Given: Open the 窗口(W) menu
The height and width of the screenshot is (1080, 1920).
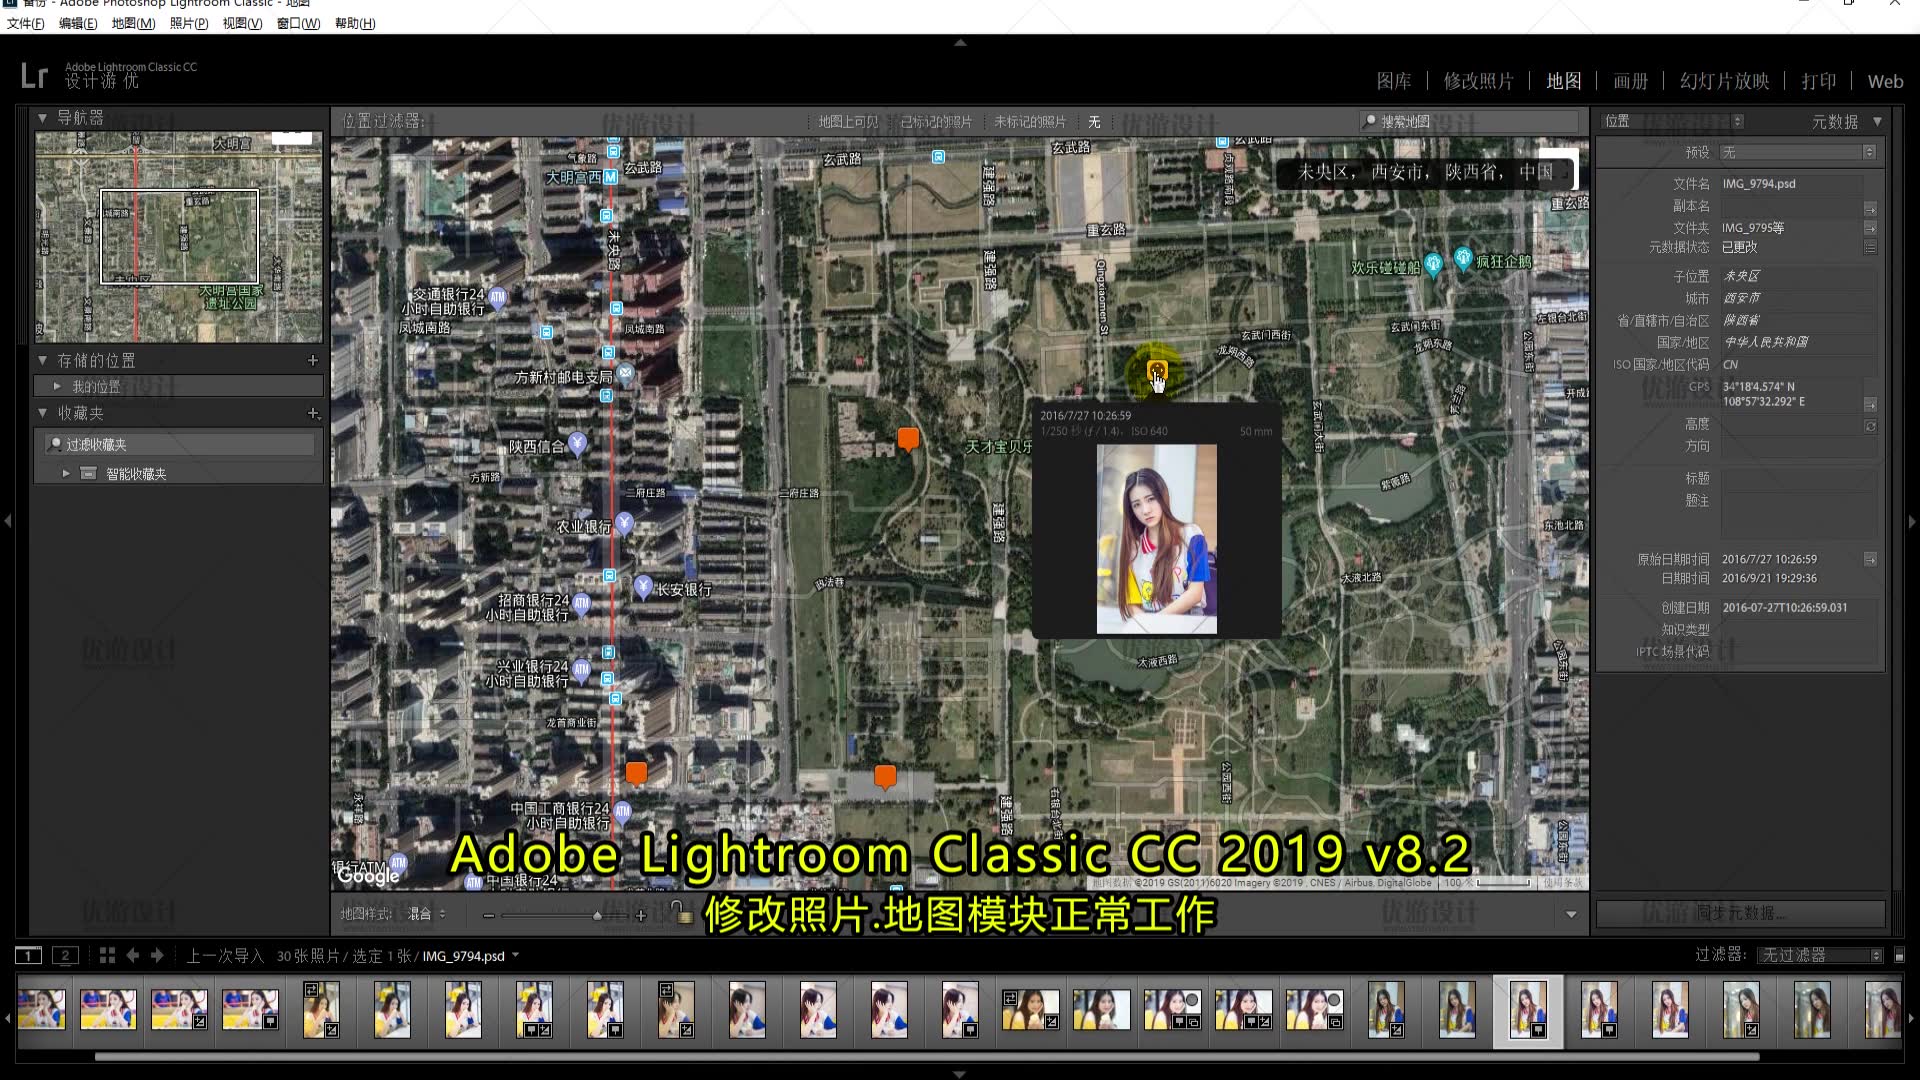Looking at the screenshot, I should pos(298,23).
